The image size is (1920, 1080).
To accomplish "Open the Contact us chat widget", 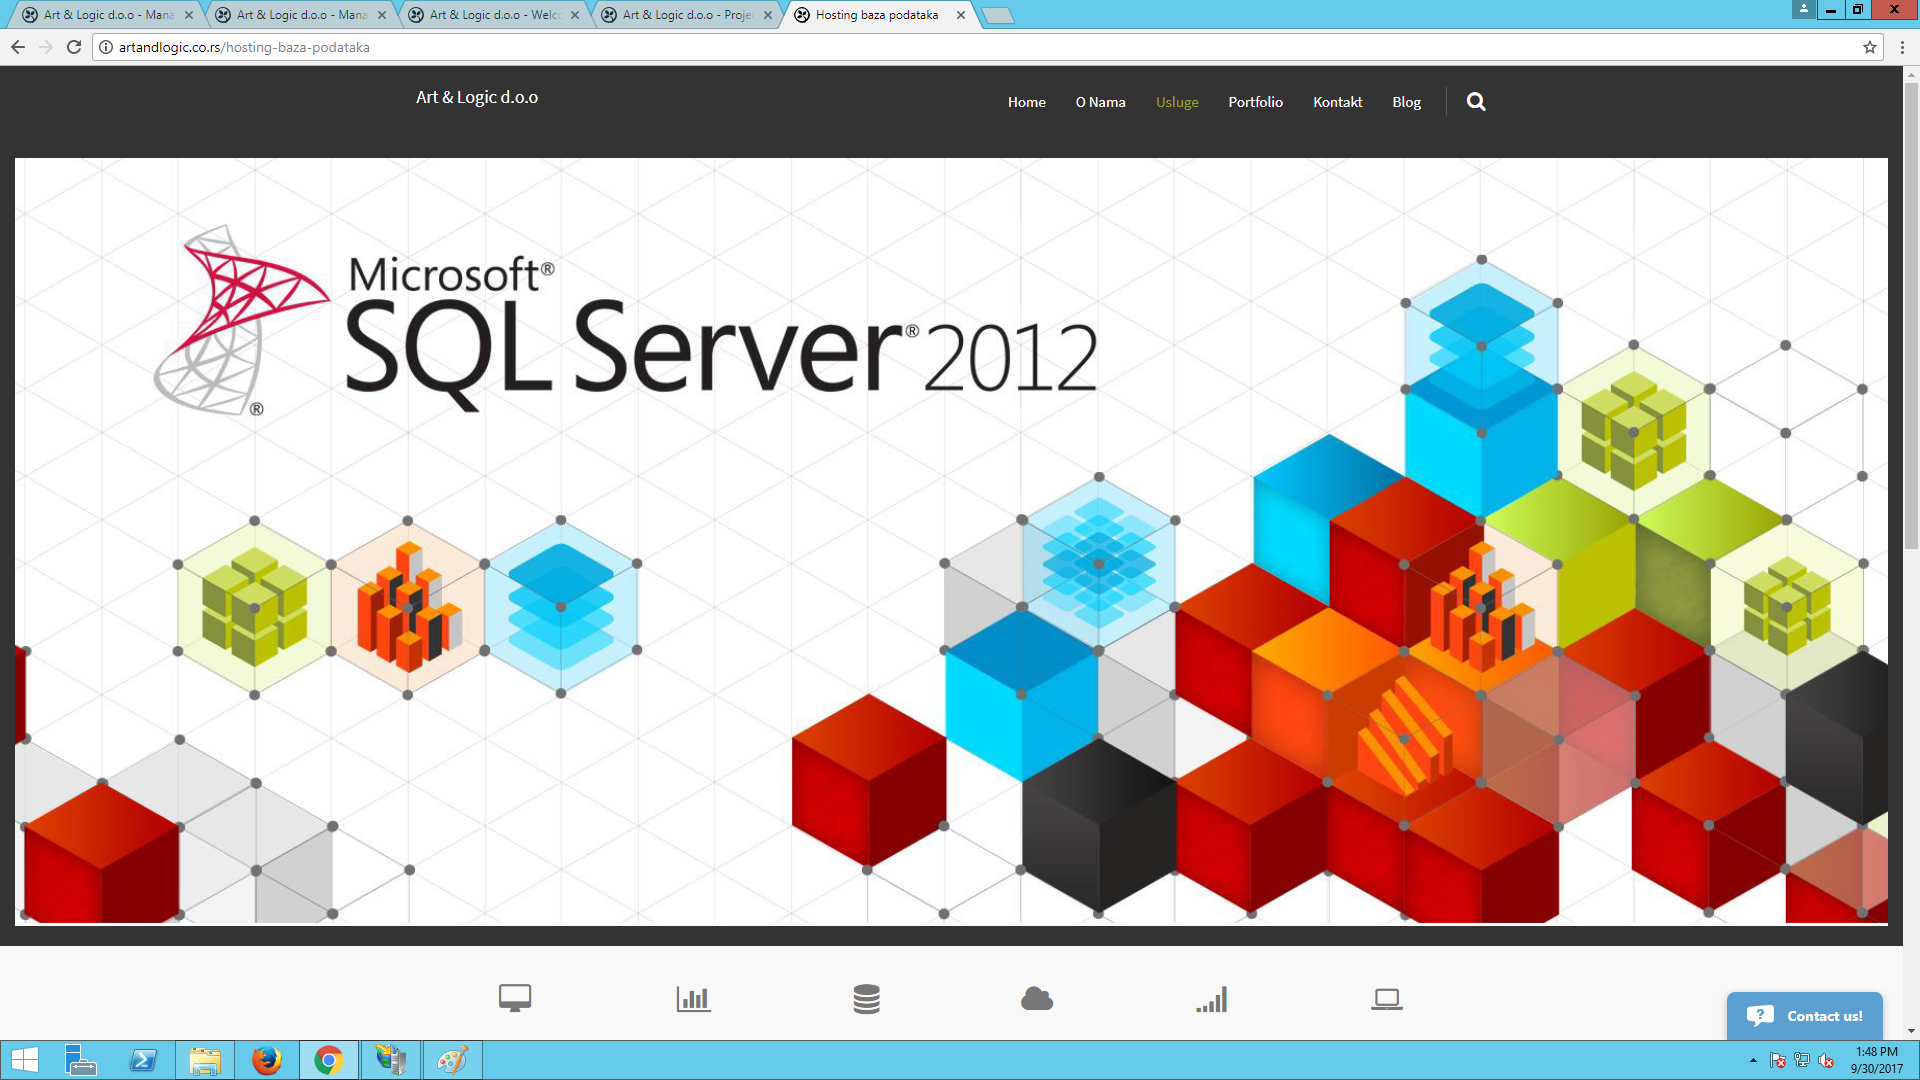I will point(1804,1016).
